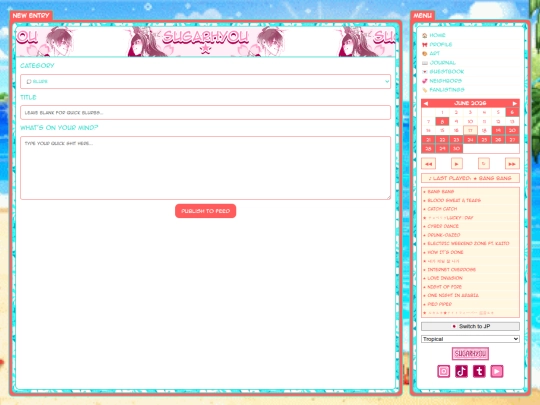Open the TikTok social icon
This screenshot has width=540, height=405.
coord(461,371)
